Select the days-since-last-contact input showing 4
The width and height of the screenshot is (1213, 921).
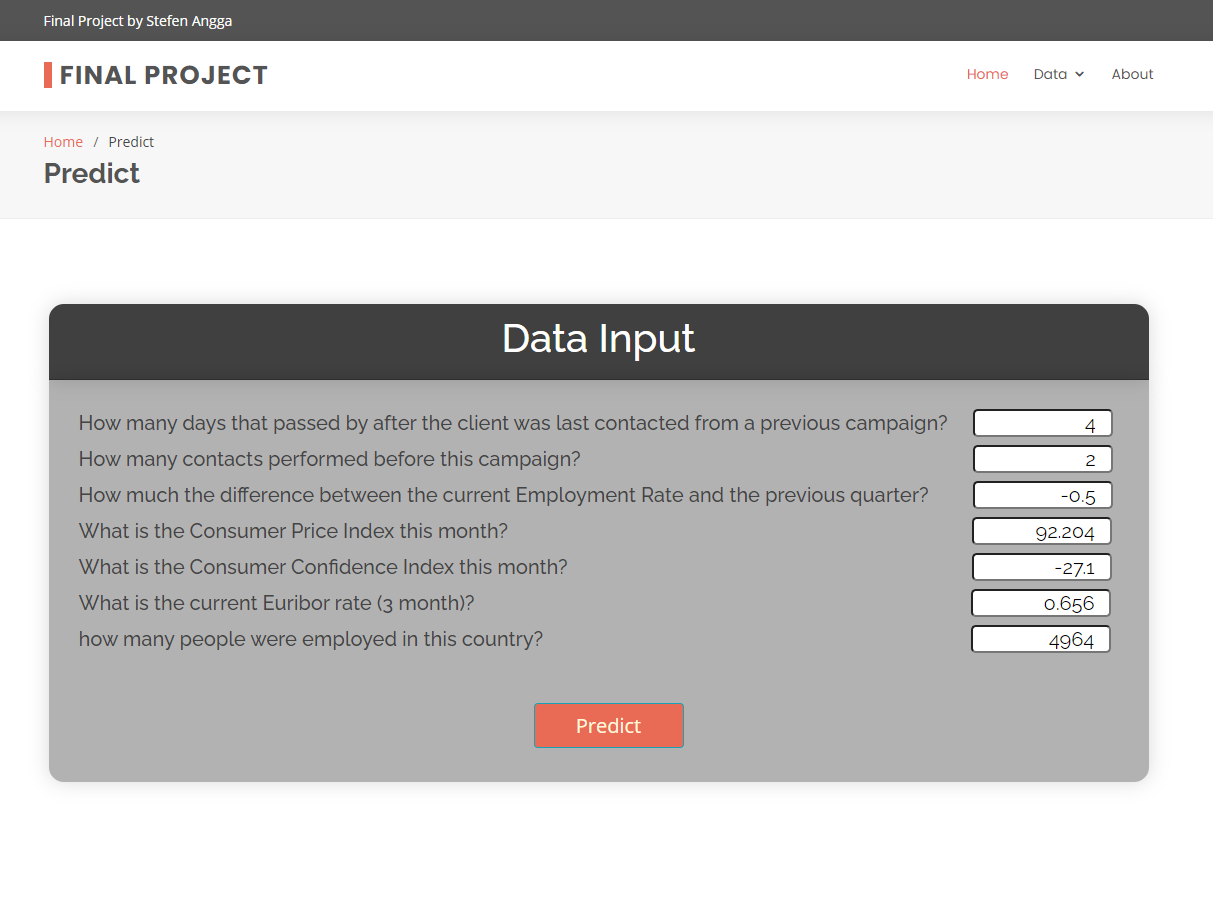1042,422
